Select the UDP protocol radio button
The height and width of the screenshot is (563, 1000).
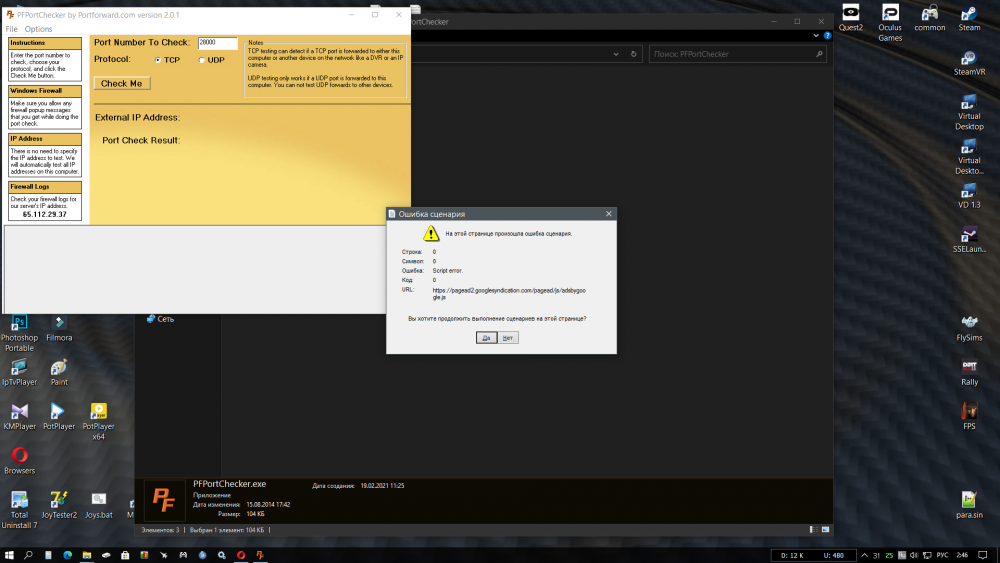click(202, 60)
